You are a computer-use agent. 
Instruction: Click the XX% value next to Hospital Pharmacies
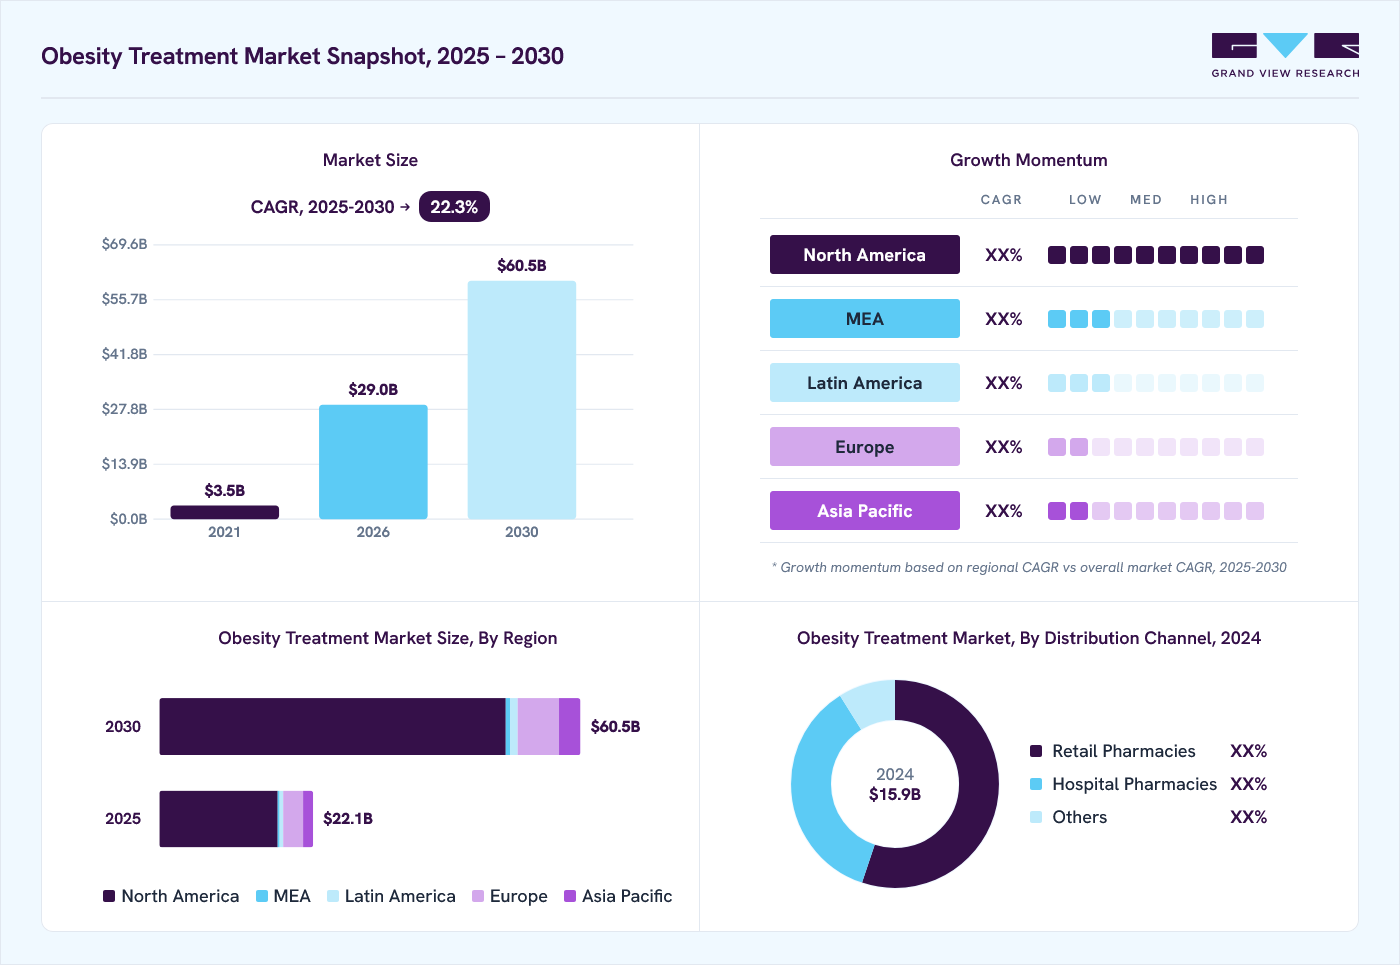click(1249, 784)
